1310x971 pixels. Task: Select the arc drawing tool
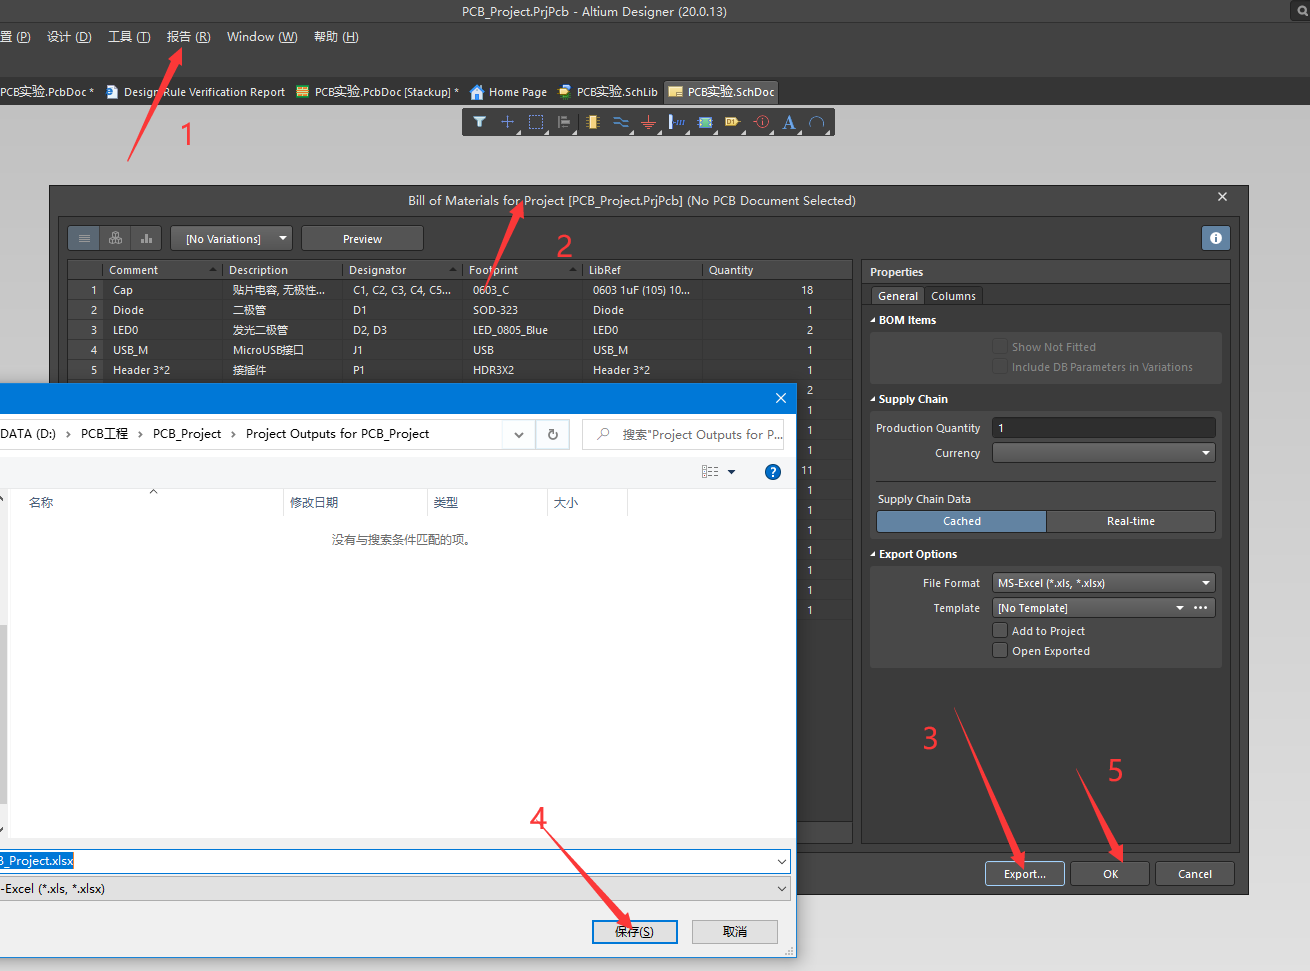click(817, 122)
